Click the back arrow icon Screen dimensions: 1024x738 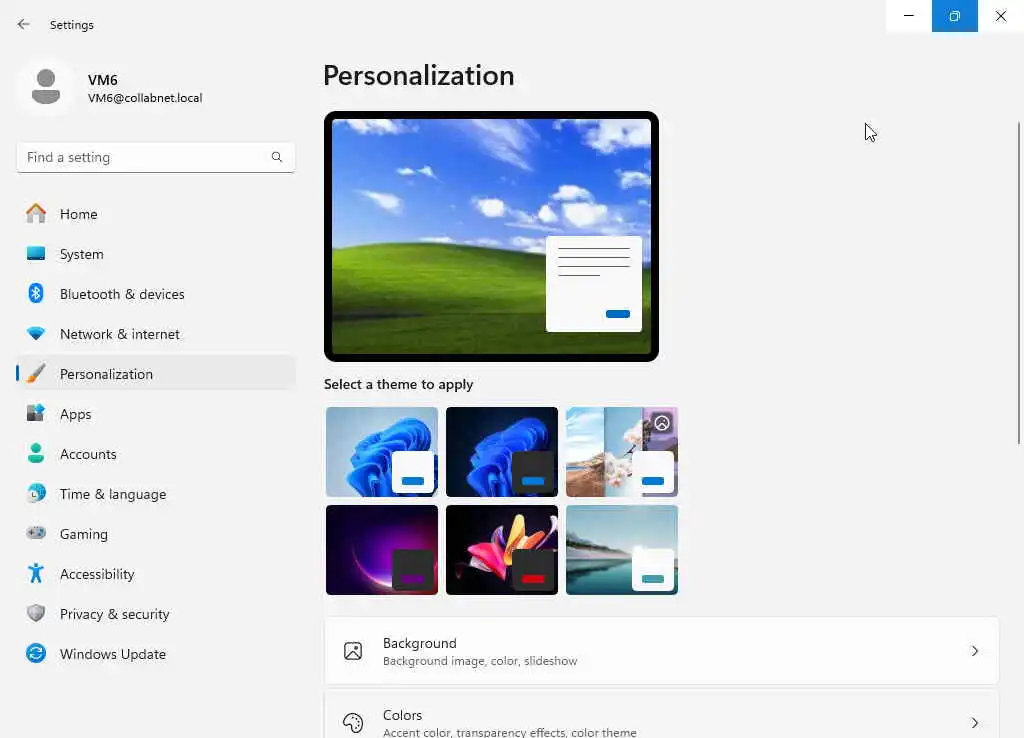(x=24, y=24)
